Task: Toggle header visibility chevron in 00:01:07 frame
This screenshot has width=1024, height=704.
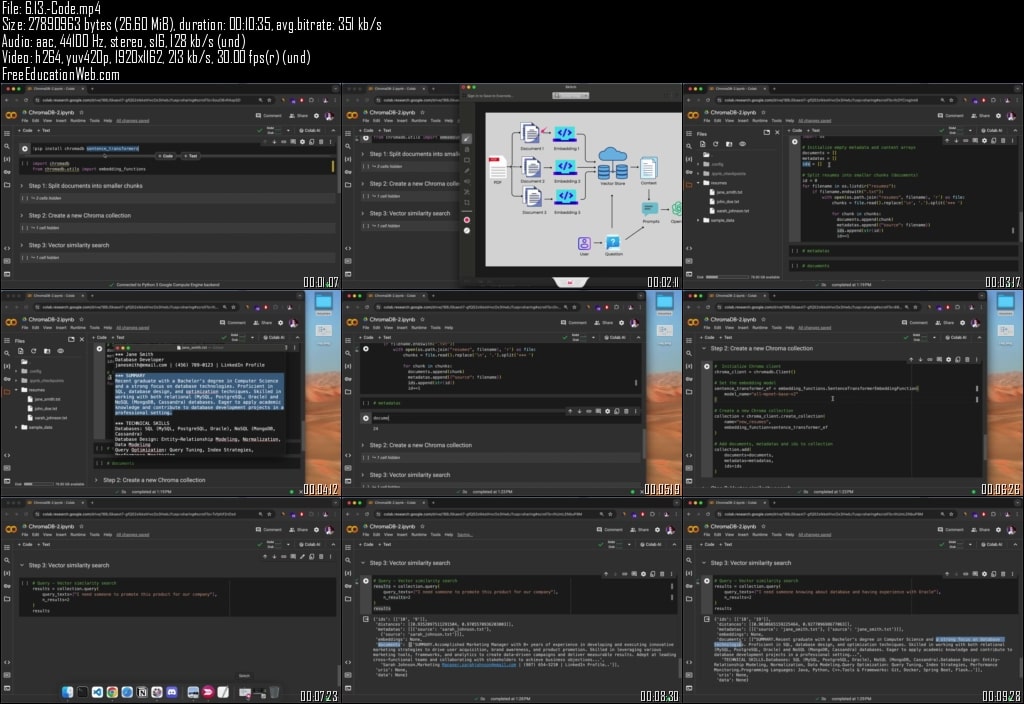Action: (333, 130)
